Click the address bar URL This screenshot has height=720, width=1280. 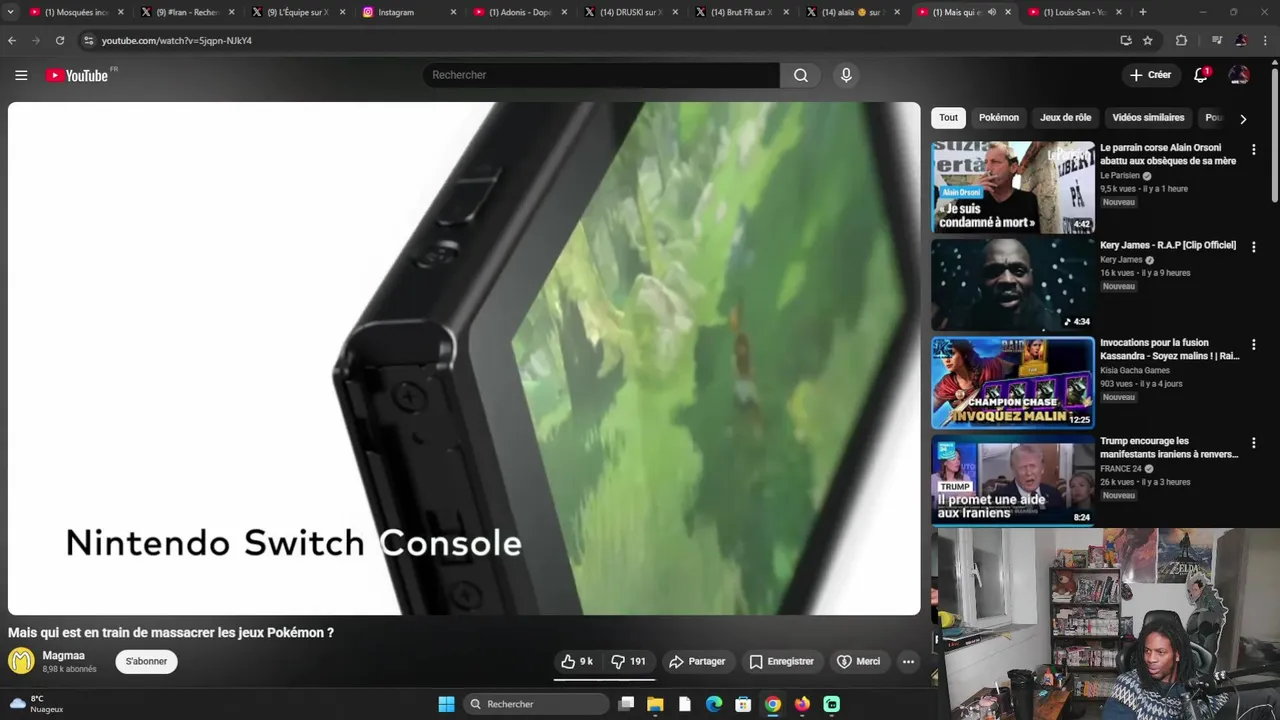point(177,41)
